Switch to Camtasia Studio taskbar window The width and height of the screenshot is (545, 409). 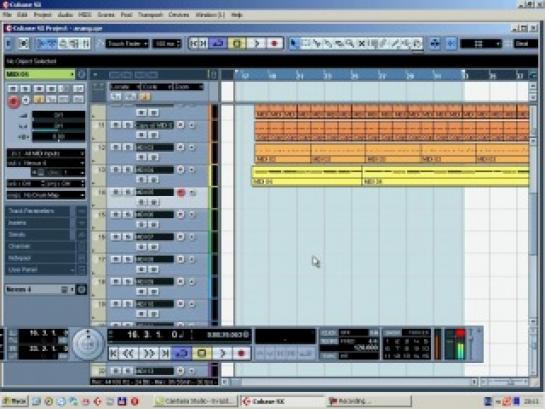(x=196, y=401)
